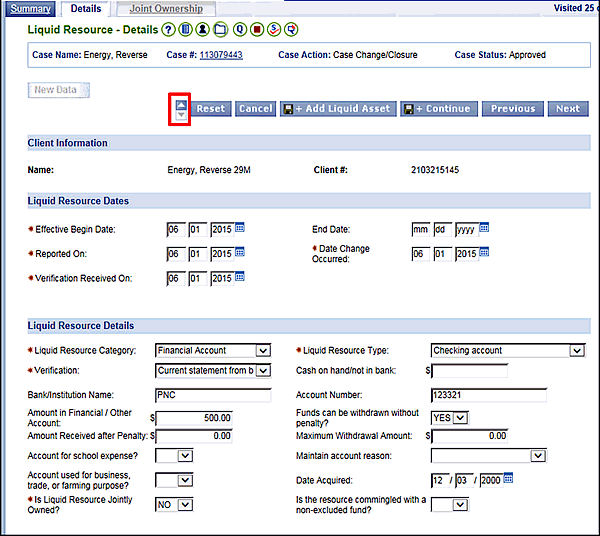Expand Funds can be withdrawn without penalty dropdown
Screen dimensions: 600x536
(x=461, y=417)
